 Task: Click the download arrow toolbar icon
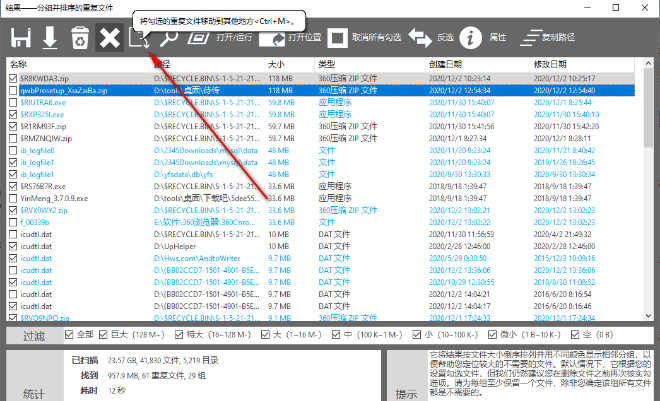point(50,38)
